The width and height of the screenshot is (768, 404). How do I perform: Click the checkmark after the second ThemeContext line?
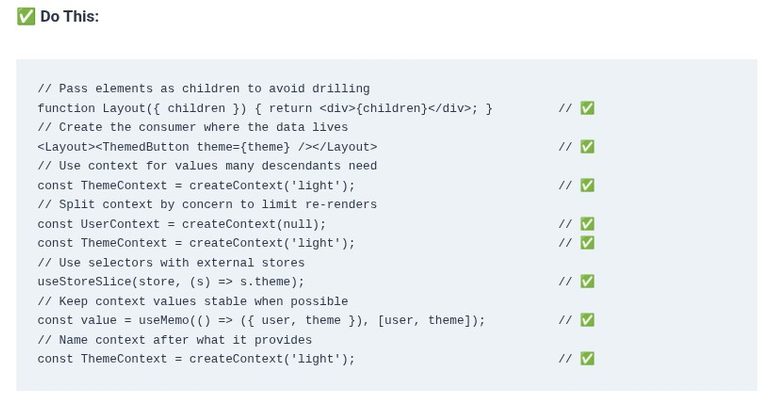587,243
